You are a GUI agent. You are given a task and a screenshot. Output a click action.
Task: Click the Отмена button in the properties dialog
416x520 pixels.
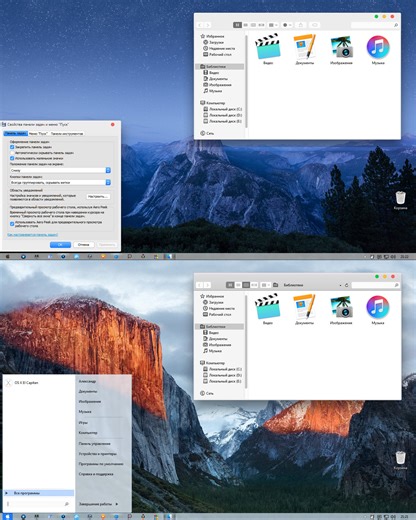coord(83,244)
